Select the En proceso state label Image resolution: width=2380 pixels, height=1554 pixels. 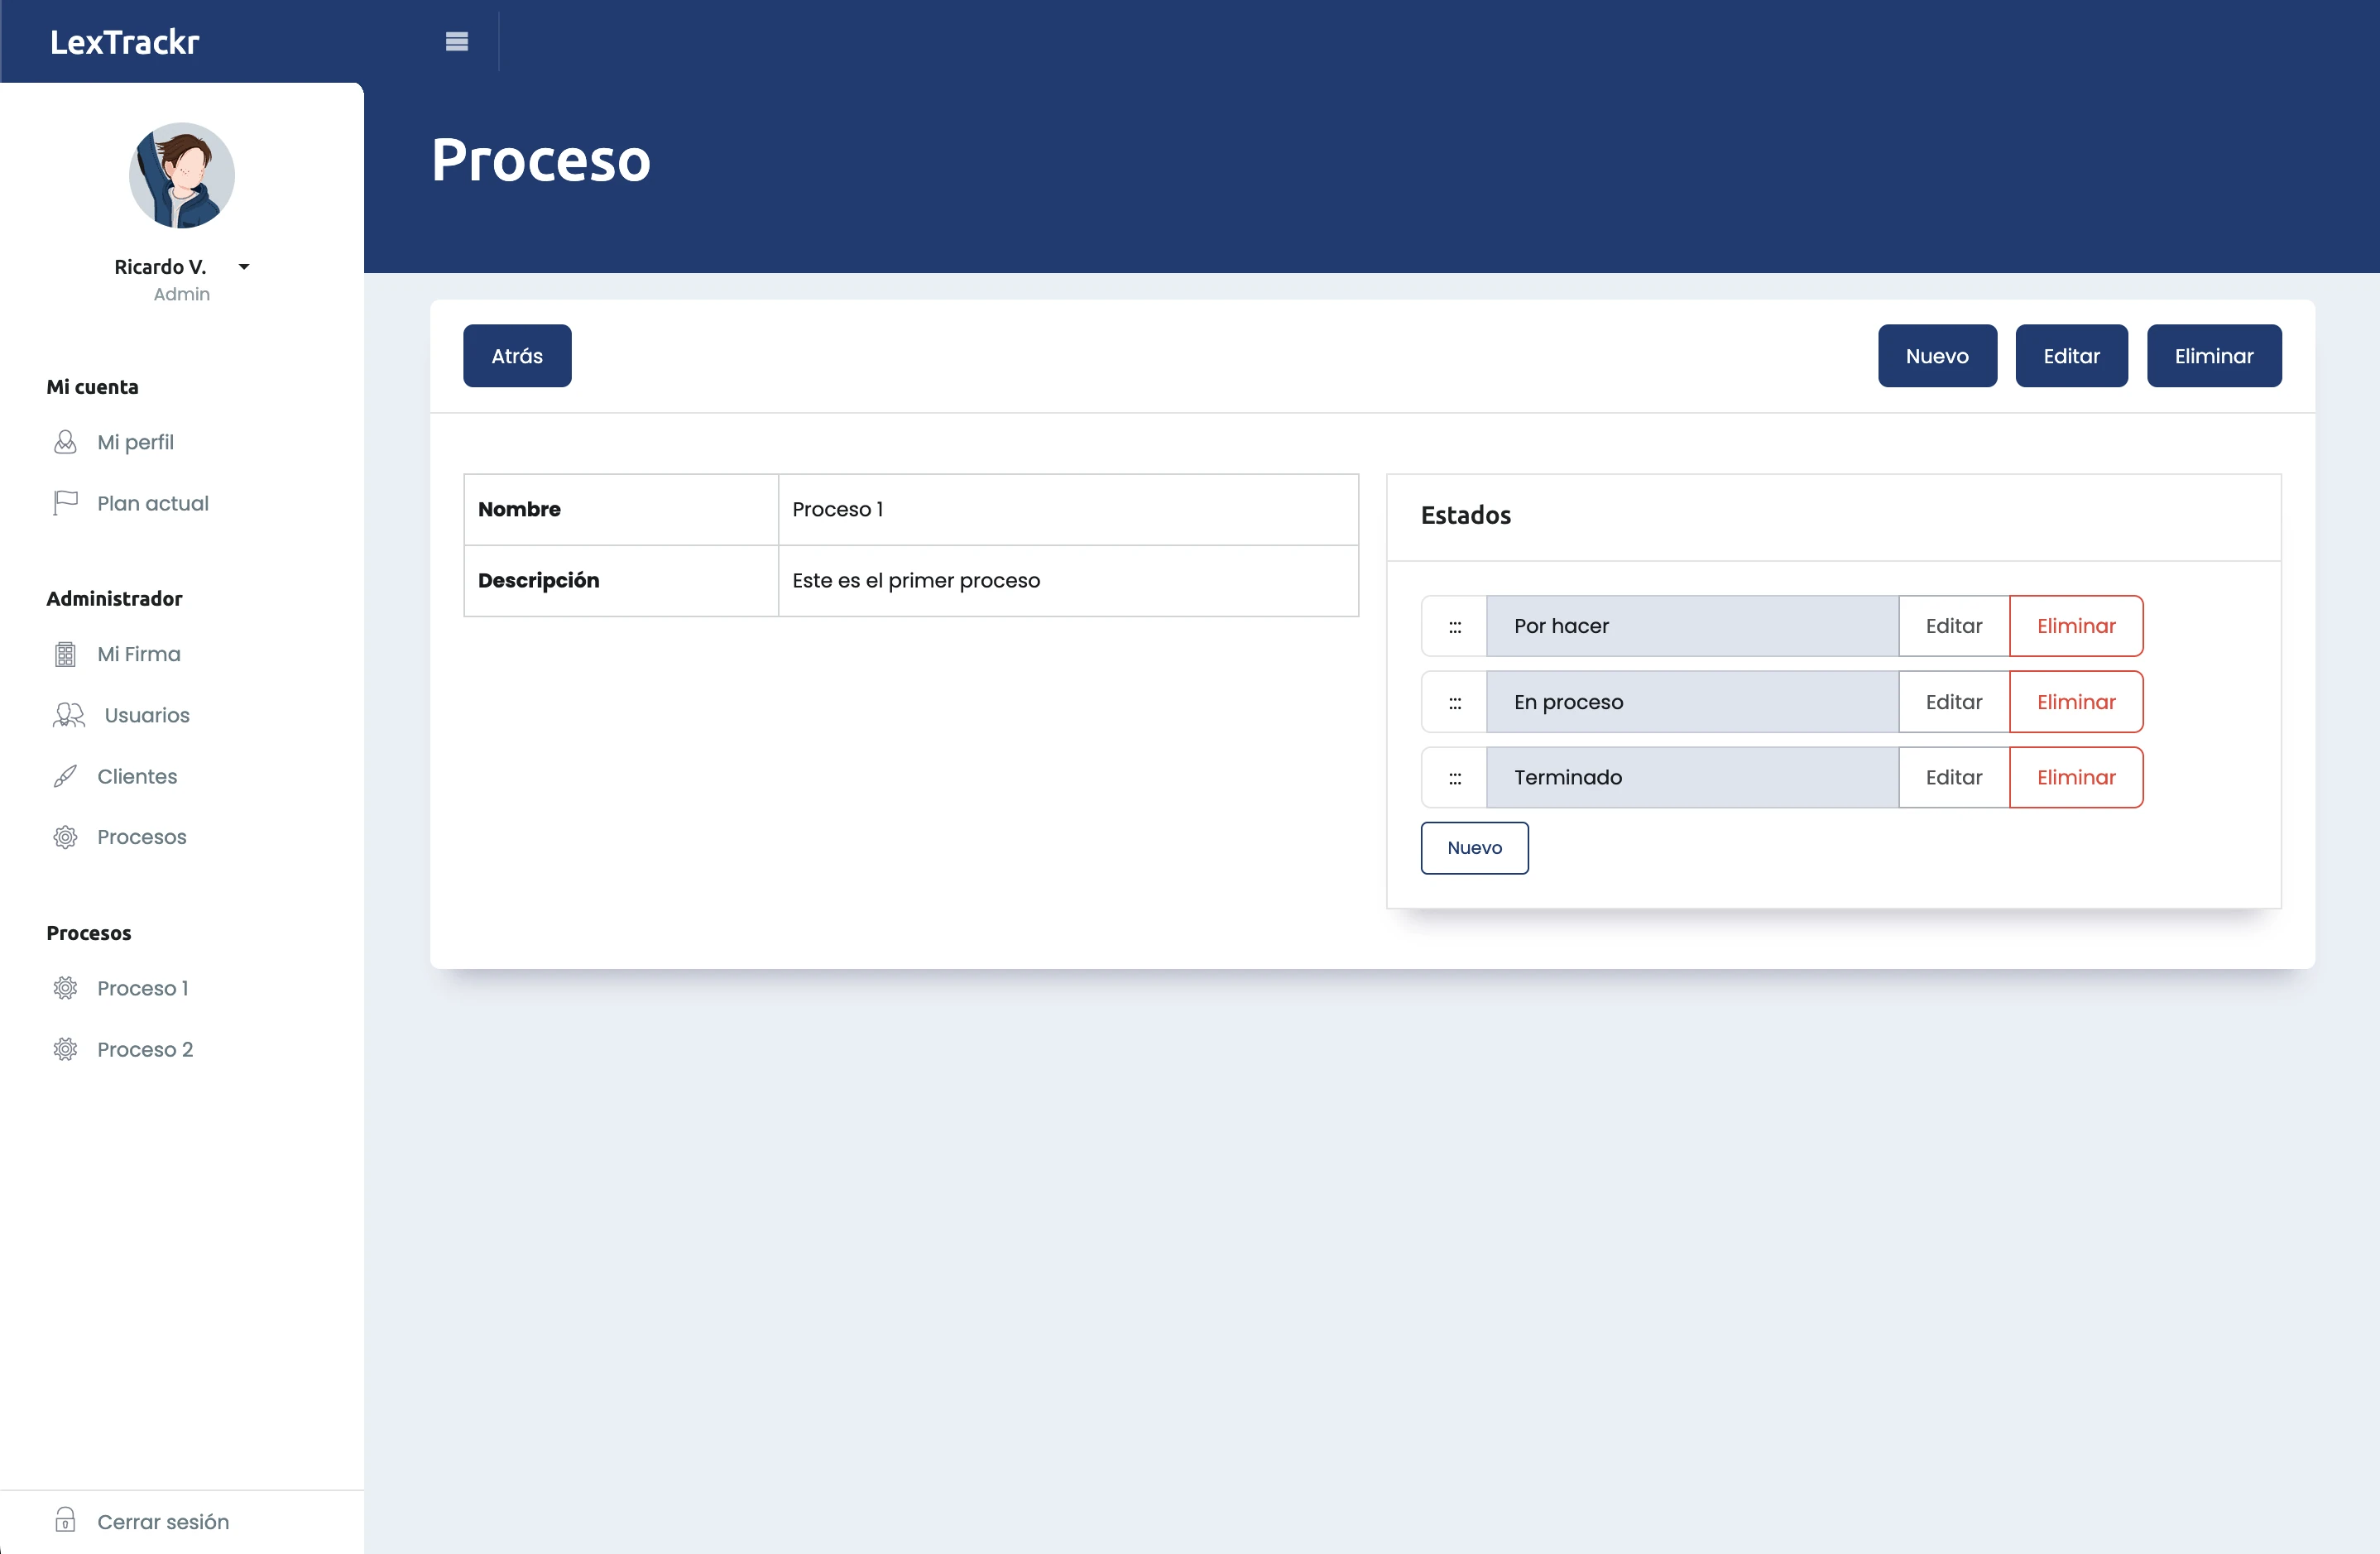(1692, 702)
